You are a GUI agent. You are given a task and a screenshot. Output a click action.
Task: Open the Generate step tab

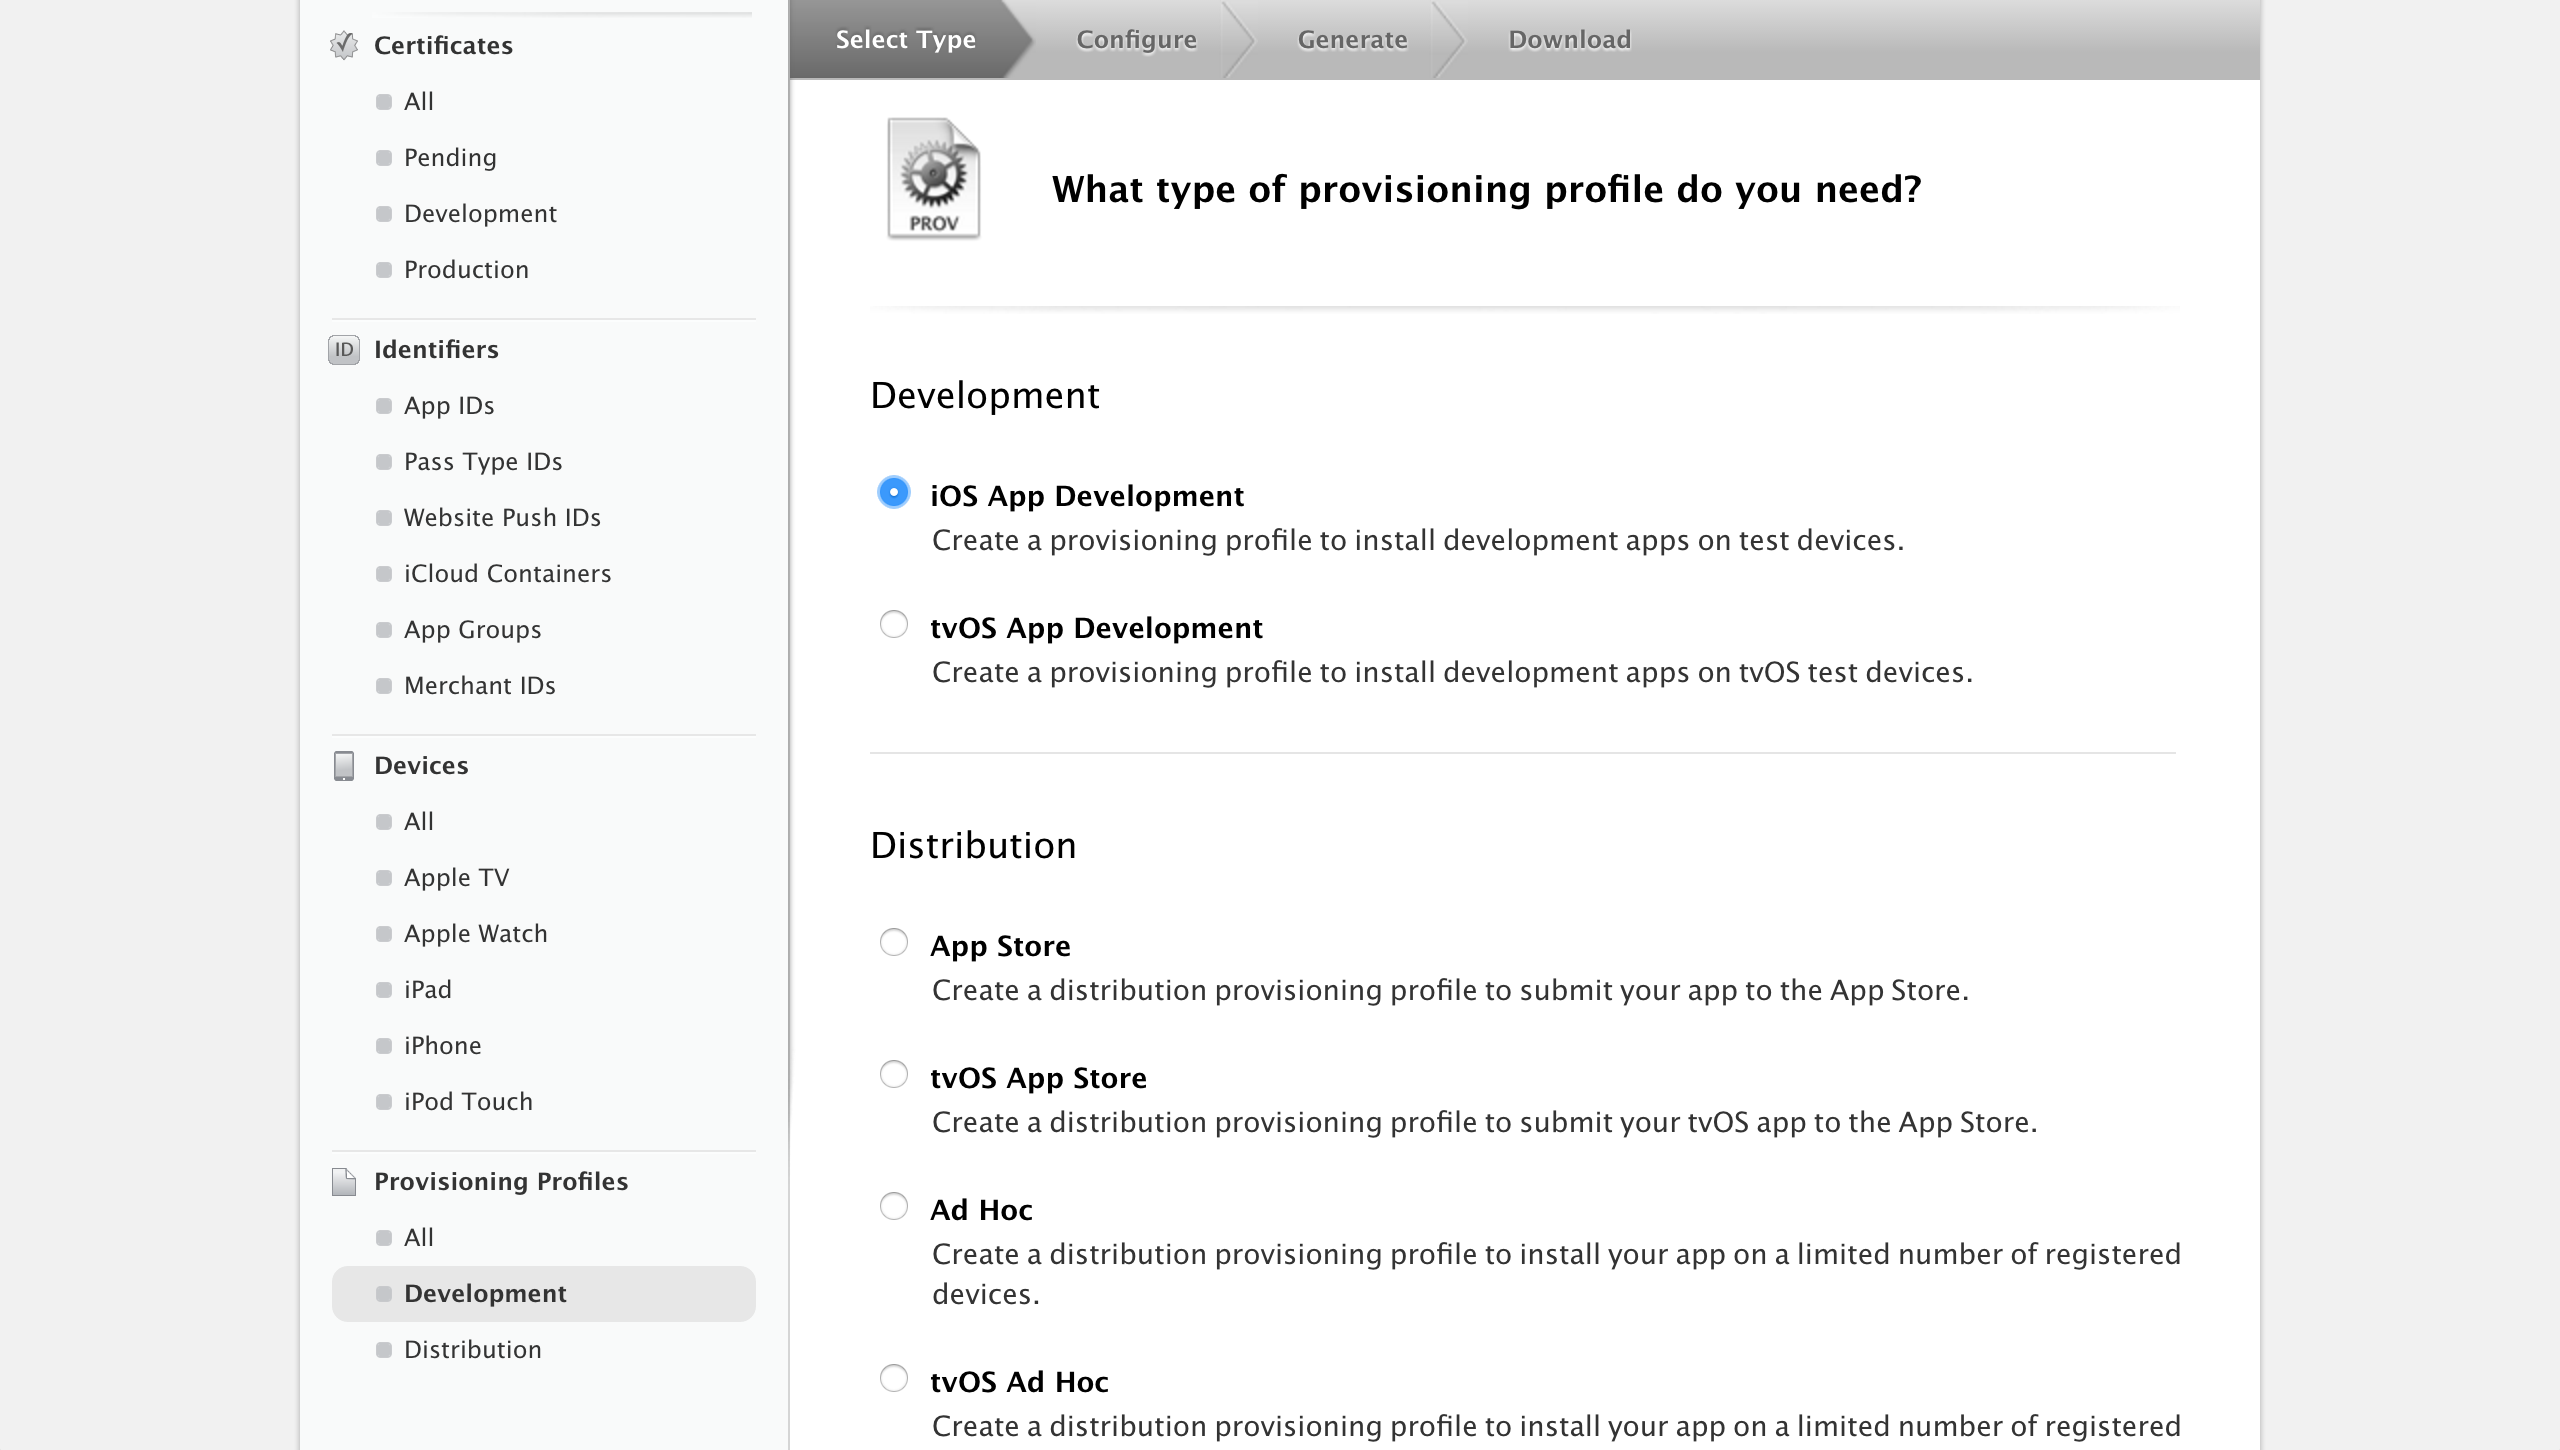1352,39
